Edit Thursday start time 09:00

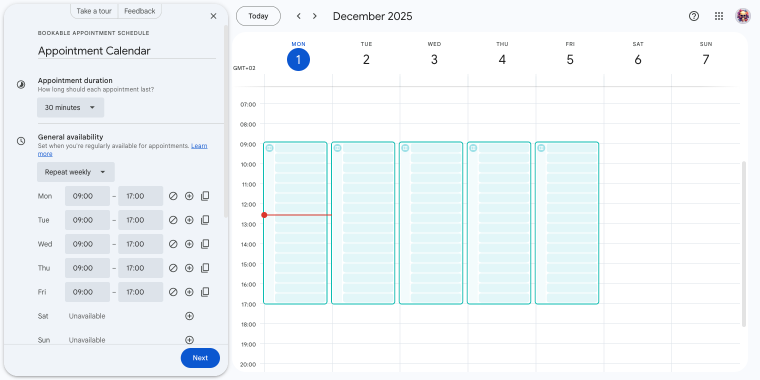point(87,268)
